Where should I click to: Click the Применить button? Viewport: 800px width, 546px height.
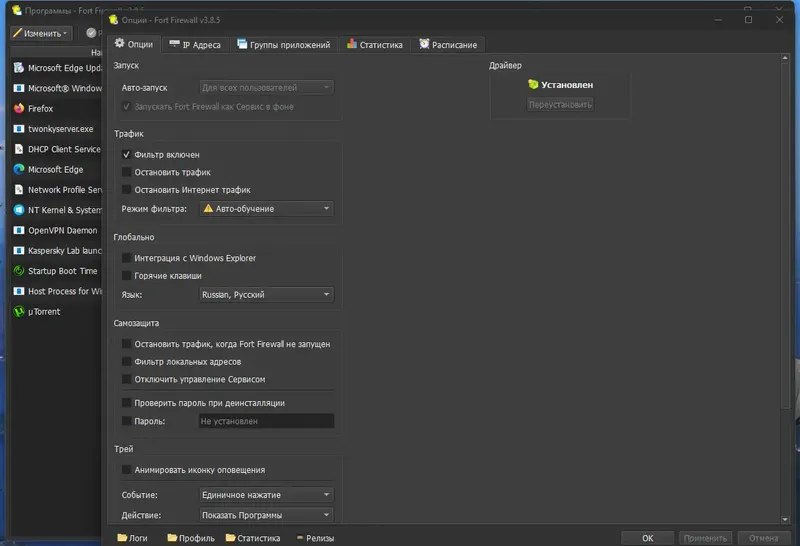[705, 538]
